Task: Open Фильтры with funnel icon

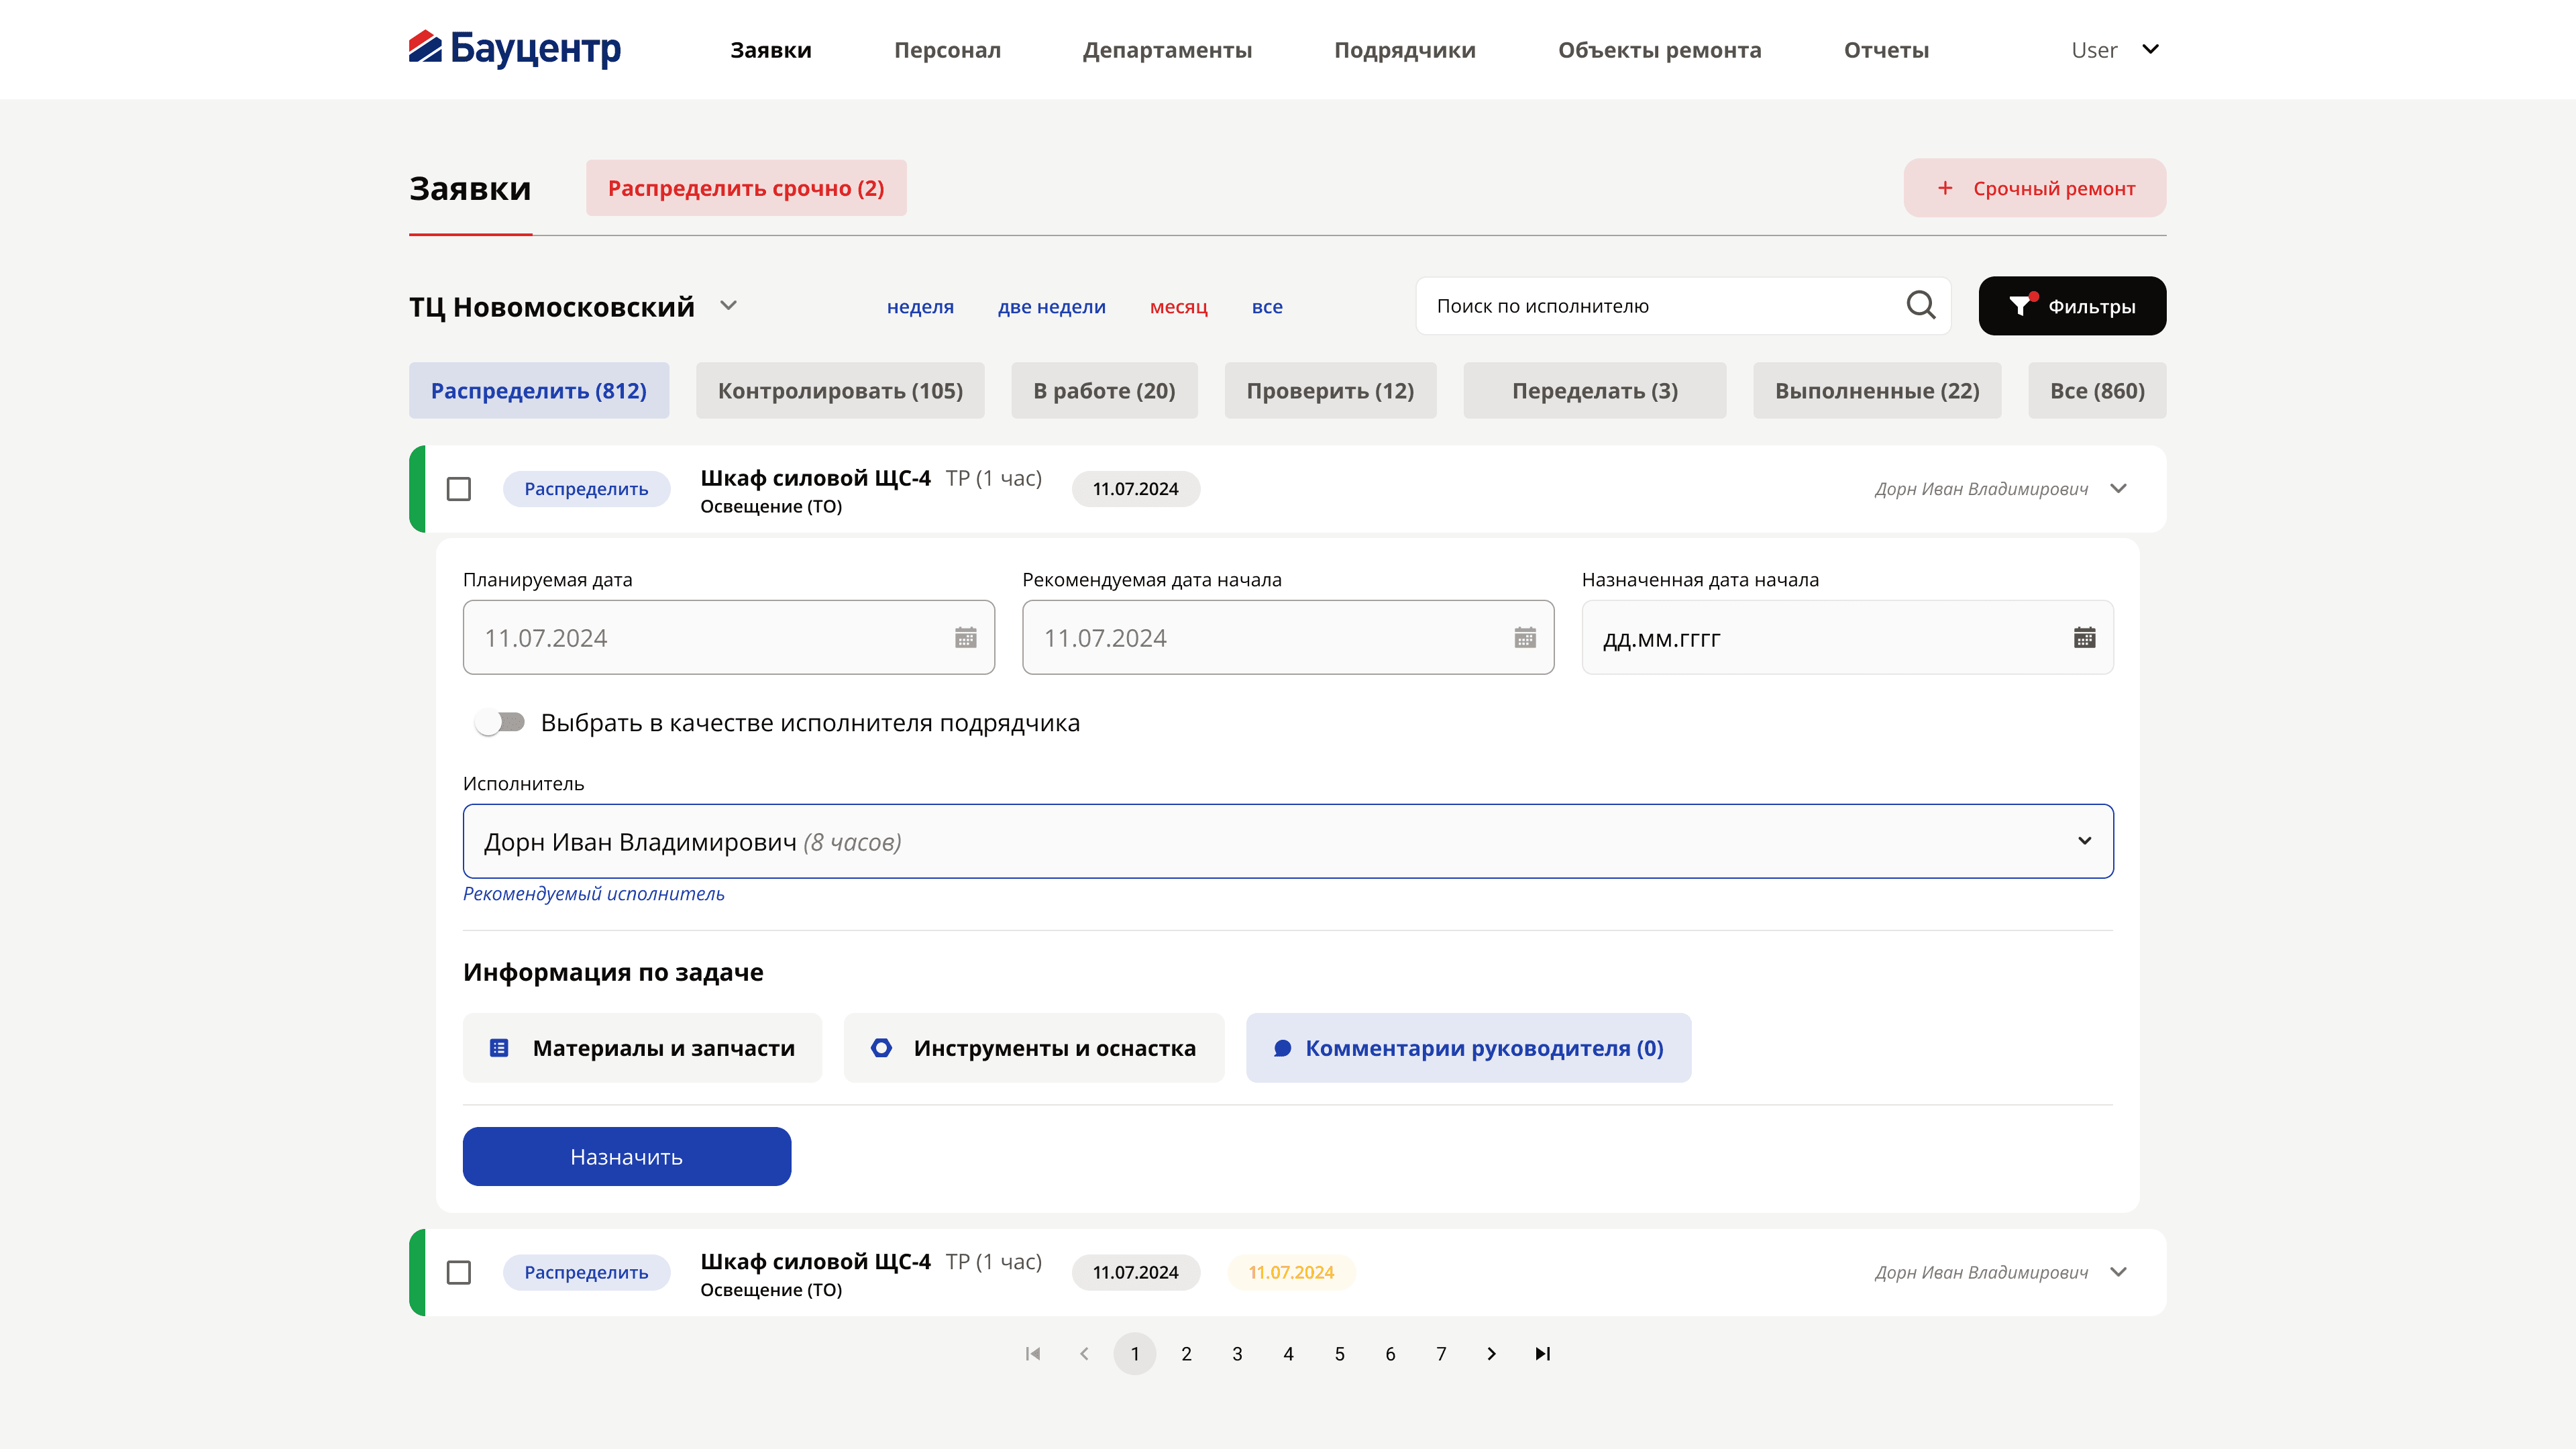Action: [x=2072, y=306]
